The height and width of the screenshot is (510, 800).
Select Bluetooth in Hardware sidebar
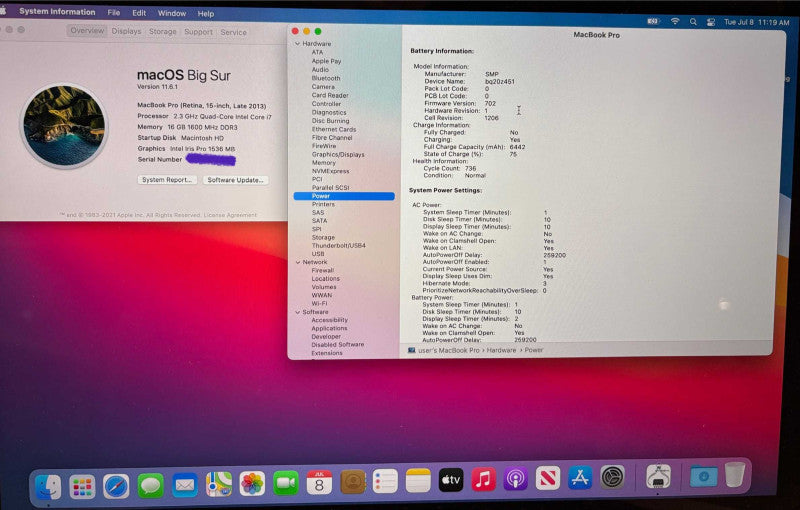[326, 78]
